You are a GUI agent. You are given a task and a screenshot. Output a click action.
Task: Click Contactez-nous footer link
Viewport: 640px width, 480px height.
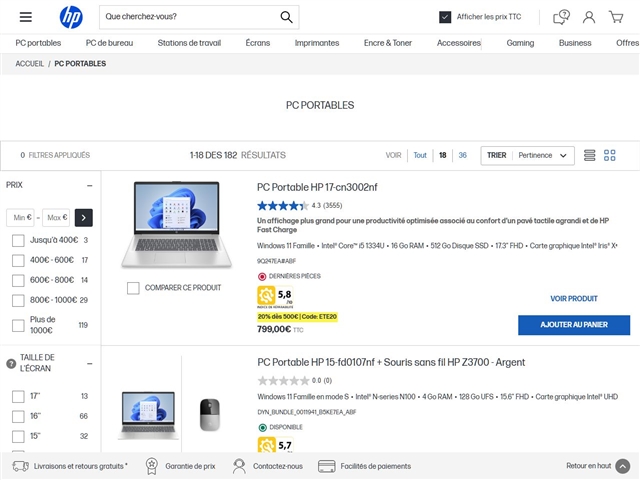pos(278,466)
